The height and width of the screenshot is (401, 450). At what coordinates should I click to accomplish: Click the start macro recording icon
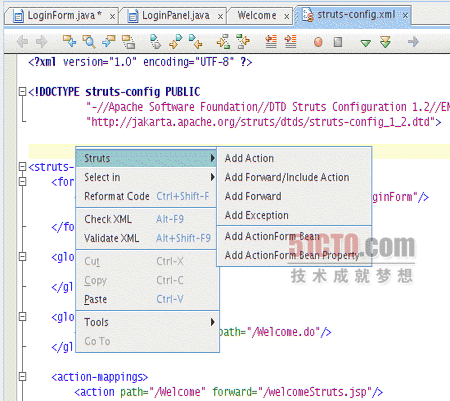(x=318, y=42)
